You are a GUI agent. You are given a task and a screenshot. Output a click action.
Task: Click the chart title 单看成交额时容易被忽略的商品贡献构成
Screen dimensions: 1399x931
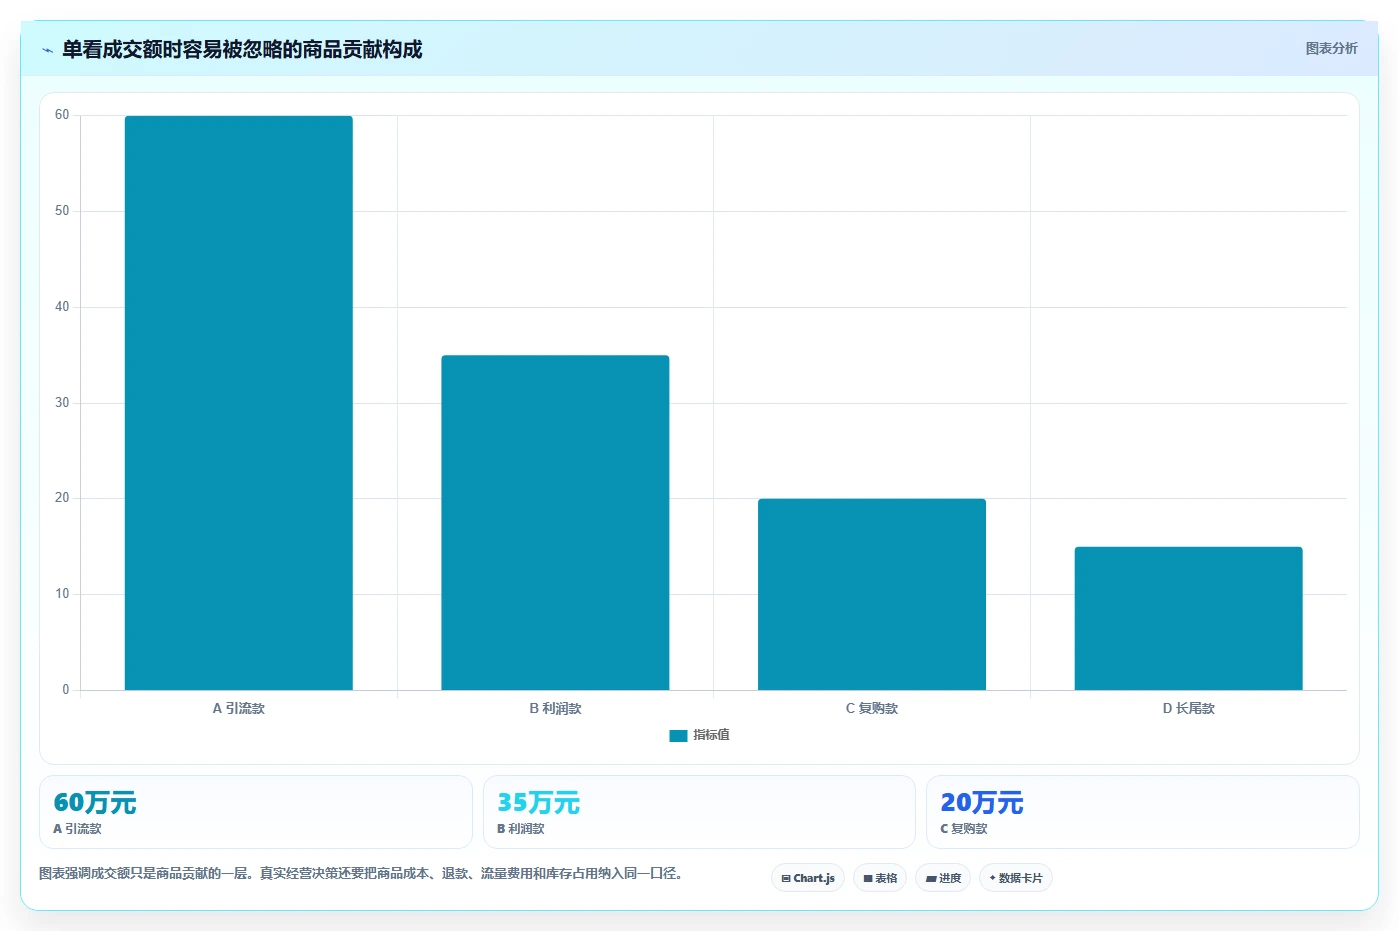pos(242,50)
